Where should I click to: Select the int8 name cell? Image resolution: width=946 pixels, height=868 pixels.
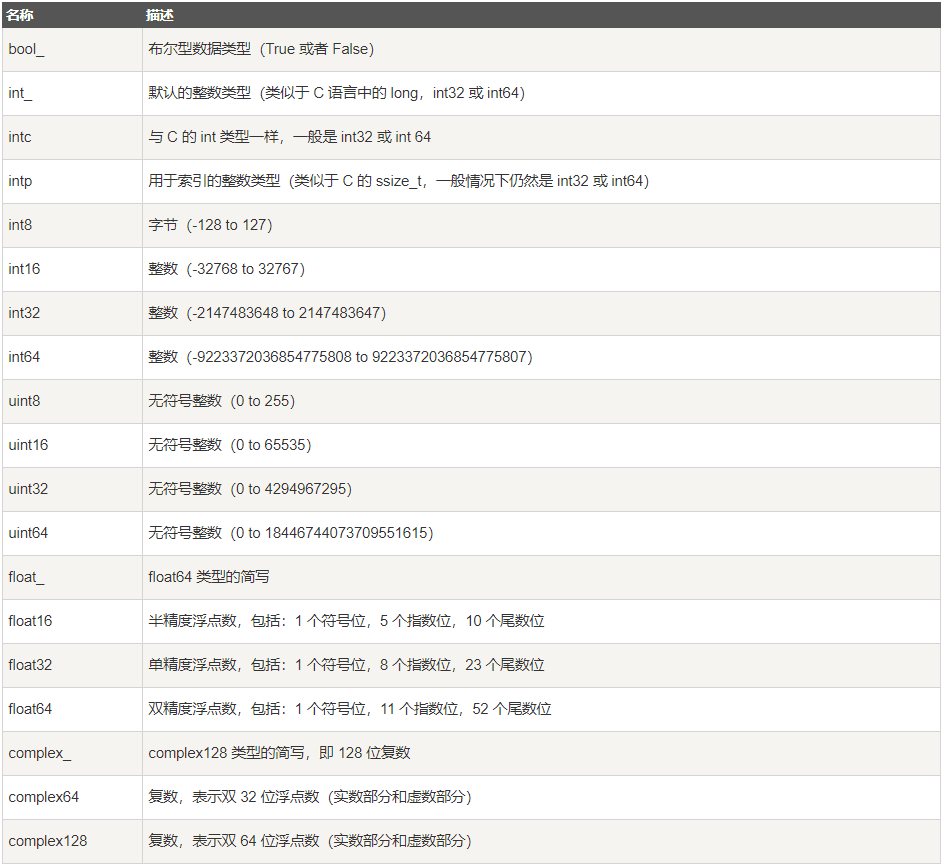pyautogui.click(x=72, y=226)
